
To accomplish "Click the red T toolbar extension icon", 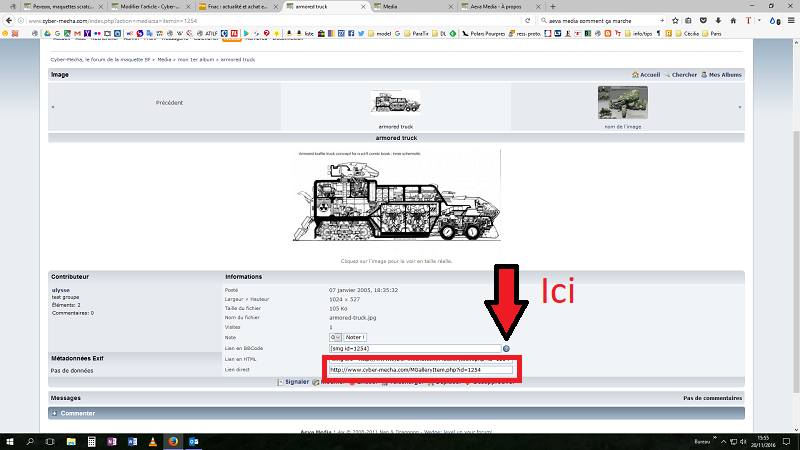I will point(748,20).
